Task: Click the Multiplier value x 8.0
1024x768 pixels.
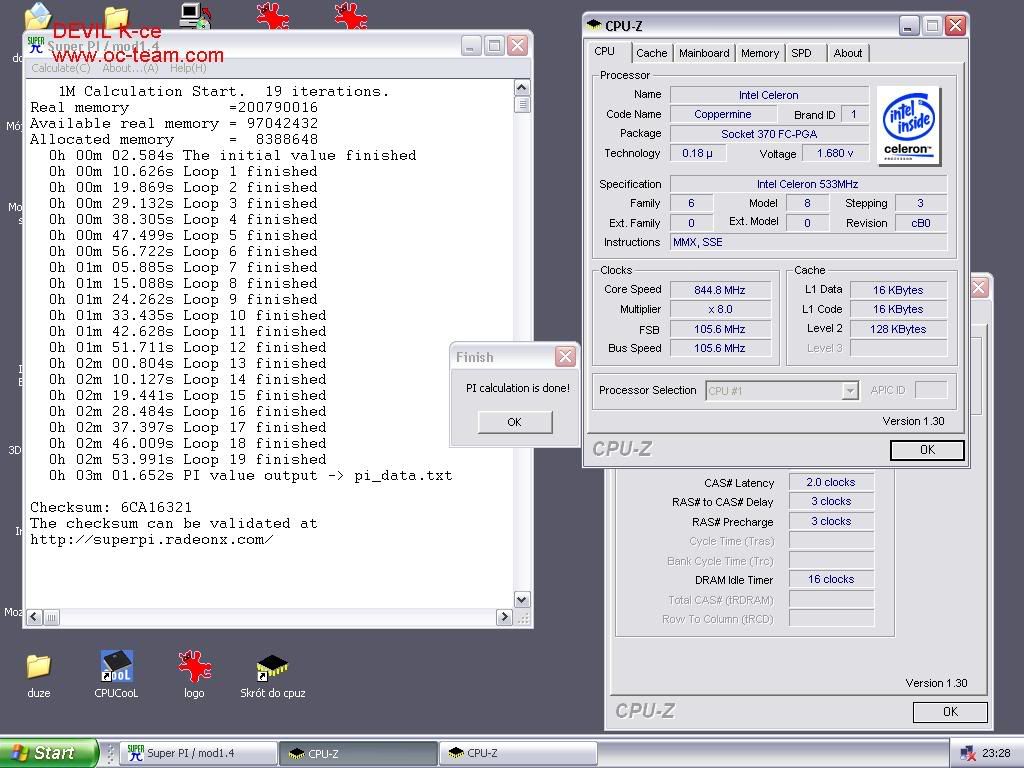Action: [x=720, y=310]
